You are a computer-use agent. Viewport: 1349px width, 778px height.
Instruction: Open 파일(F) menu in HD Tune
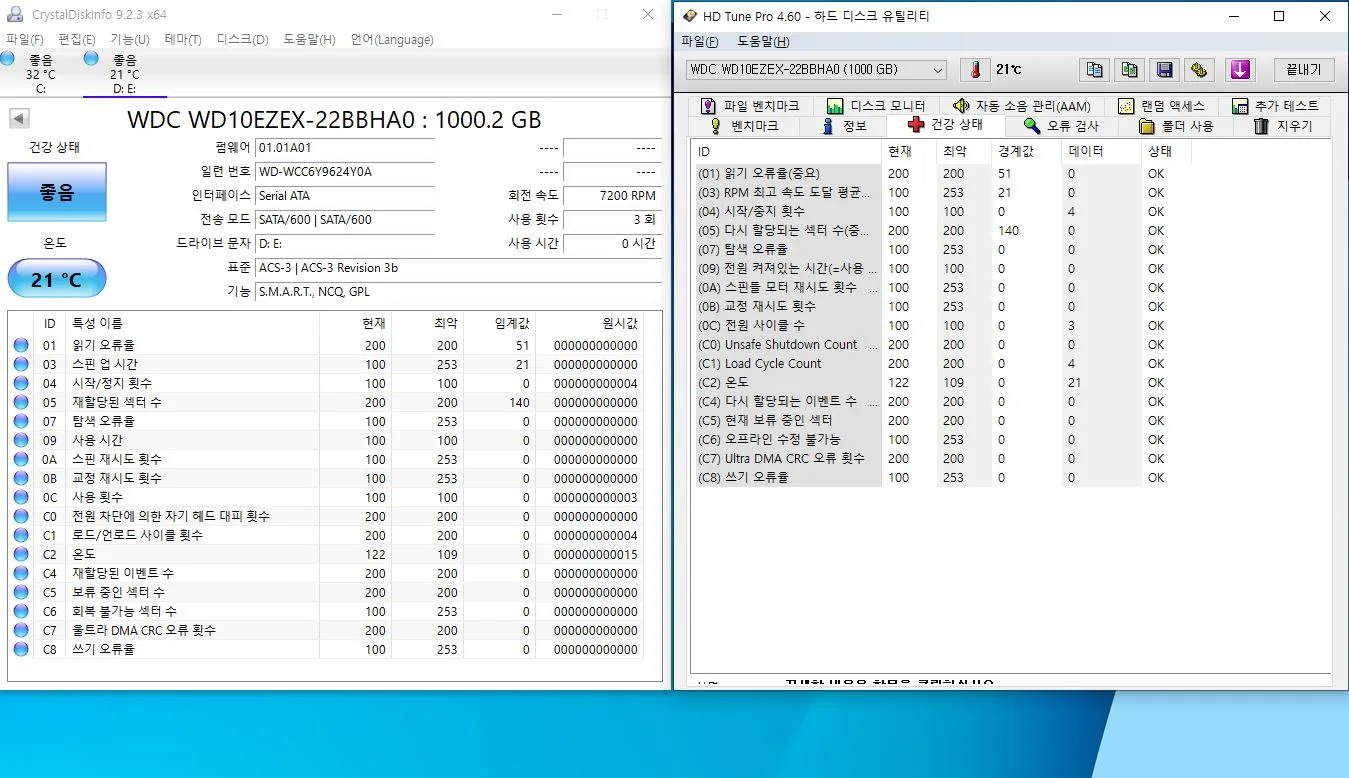(x=700, y=42)
